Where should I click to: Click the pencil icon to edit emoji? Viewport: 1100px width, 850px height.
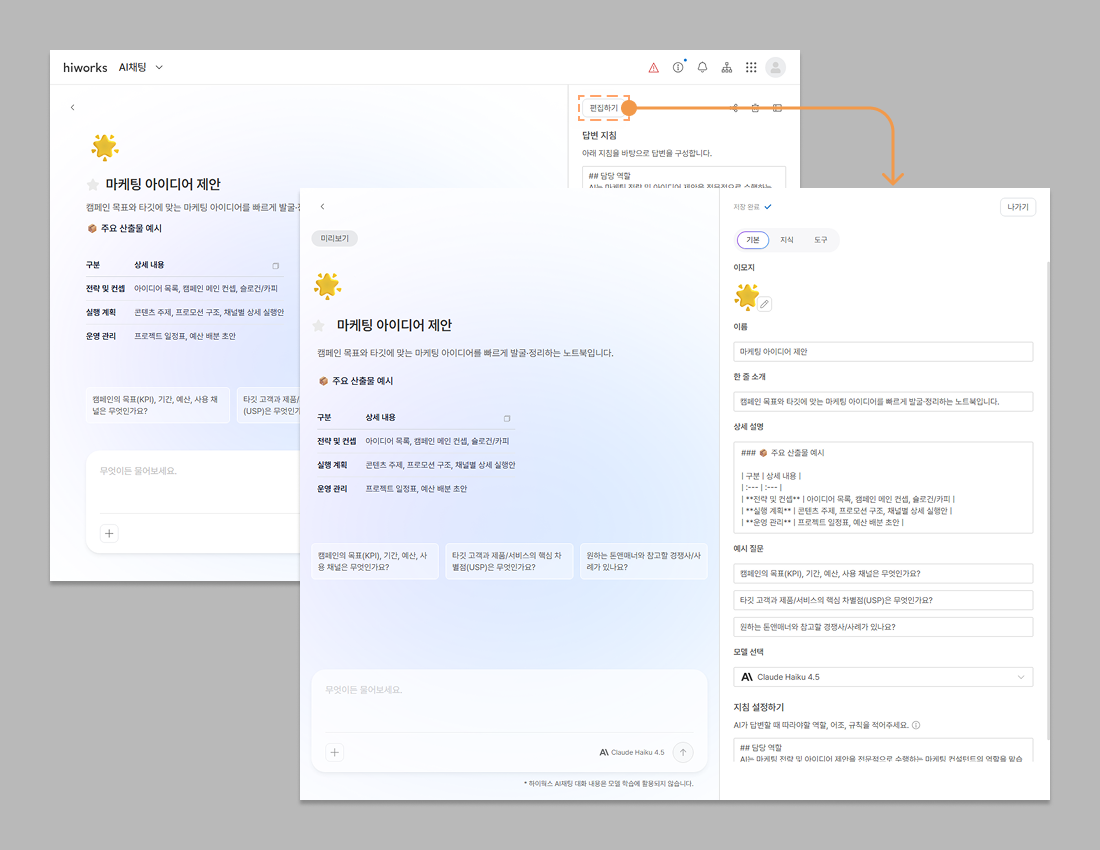[x=765, y=304]
